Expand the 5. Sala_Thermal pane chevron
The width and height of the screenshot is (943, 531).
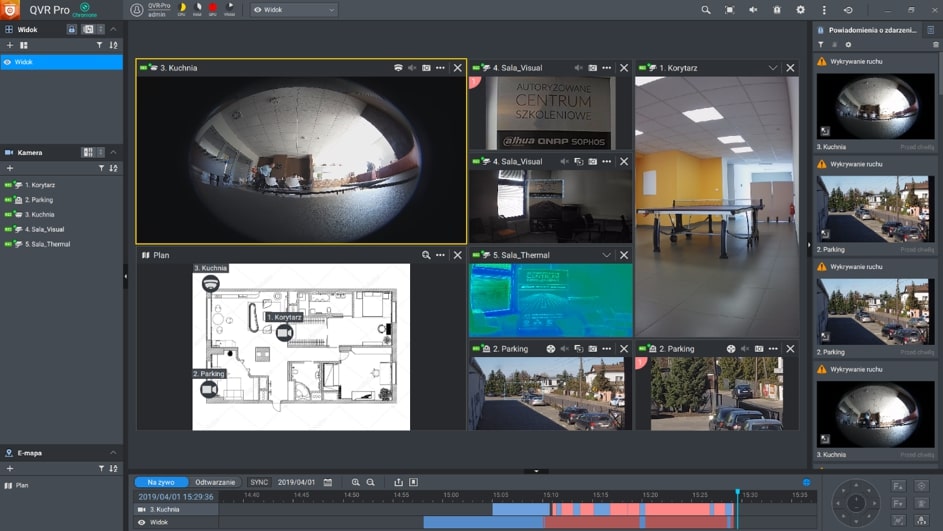[606, 255]
